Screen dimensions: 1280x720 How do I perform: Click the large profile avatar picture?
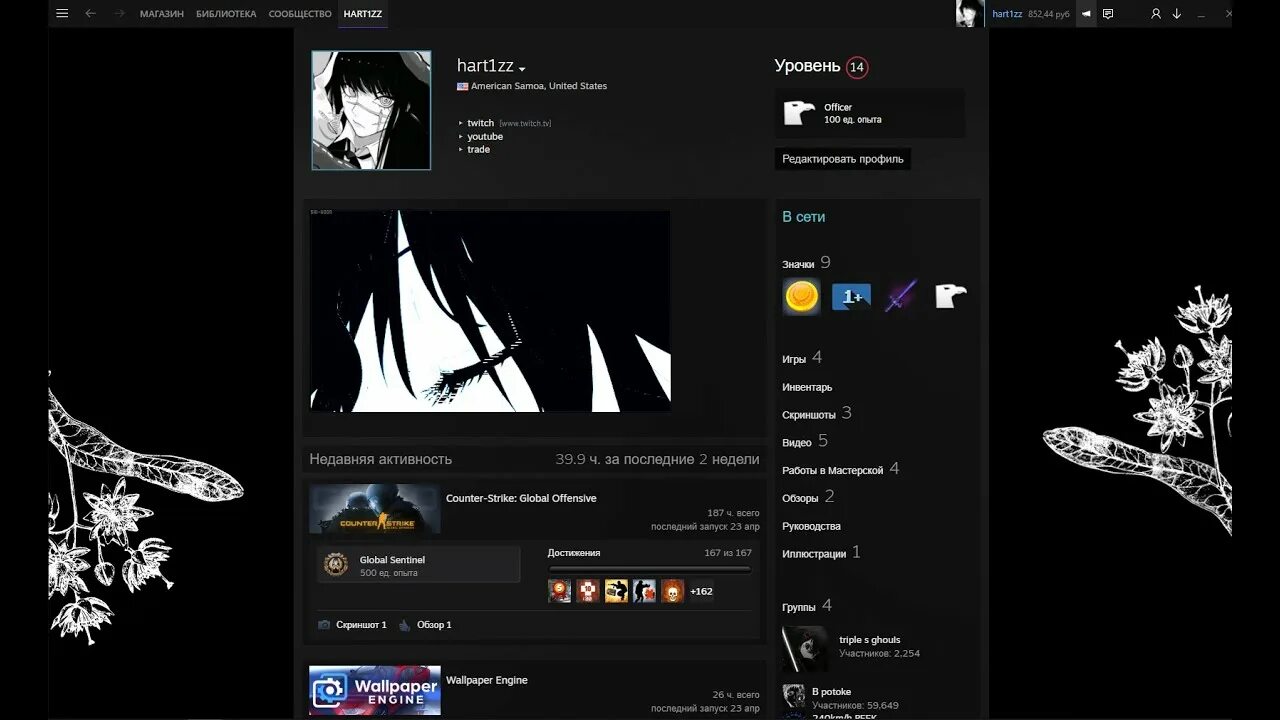(371, 110)
